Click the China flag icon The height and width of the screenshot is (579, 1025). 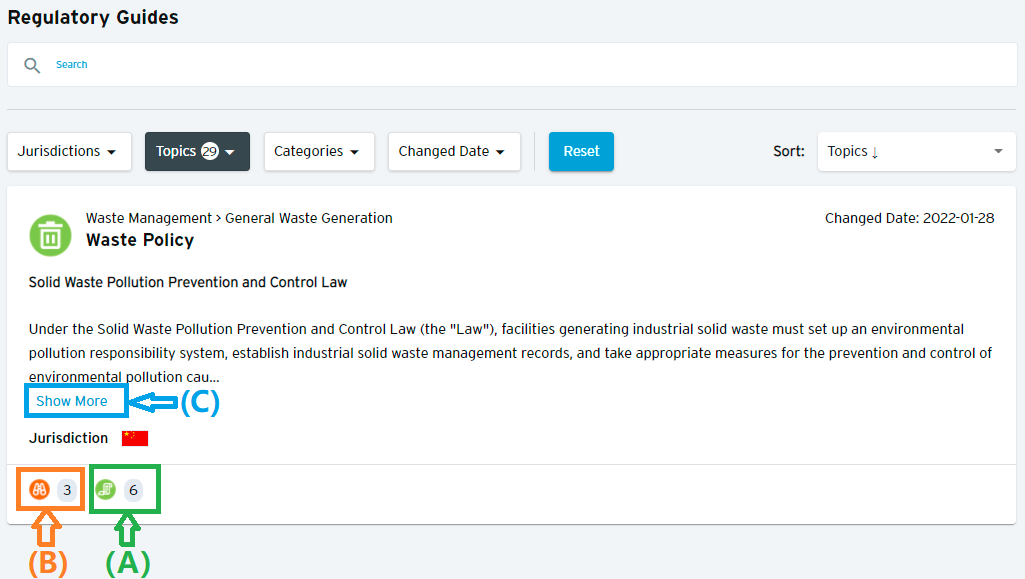coord(135,438)
